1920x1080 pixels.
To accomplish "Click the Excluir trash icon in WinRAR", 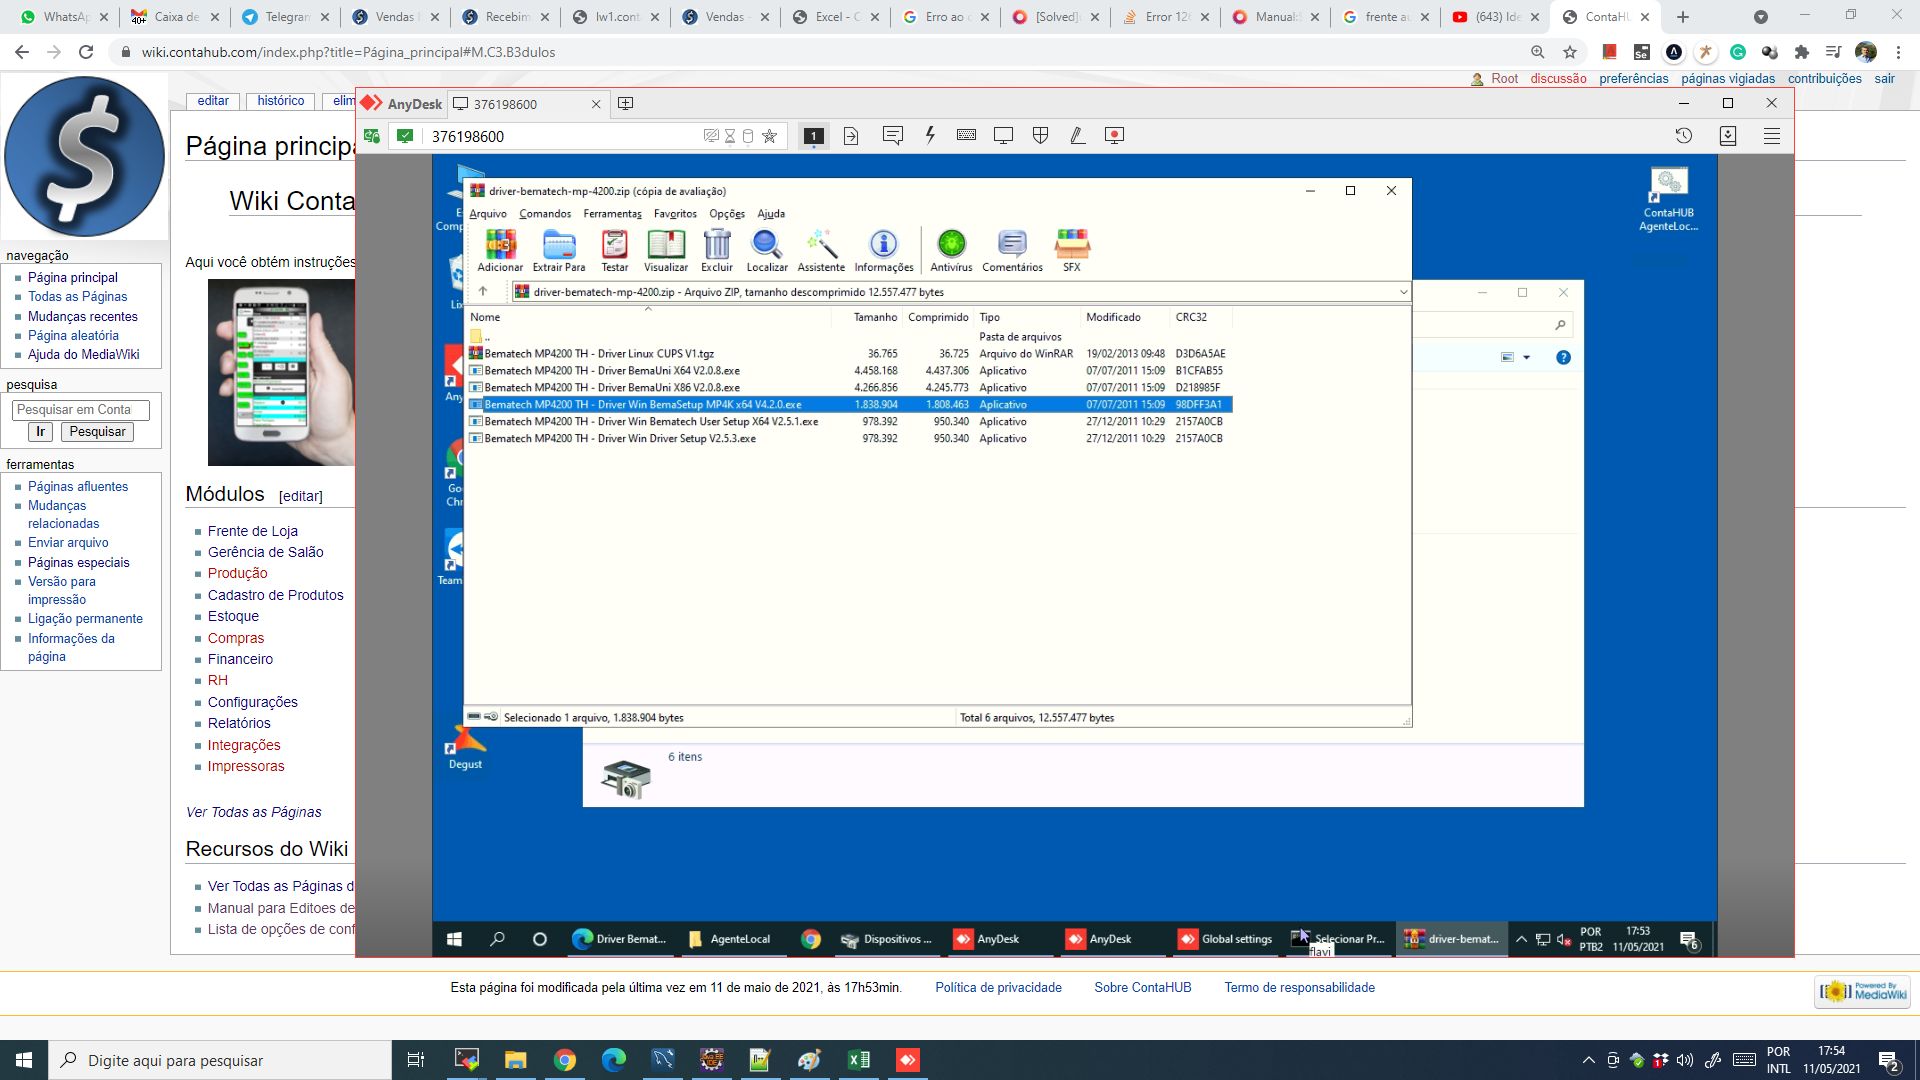I will point(717,250).
